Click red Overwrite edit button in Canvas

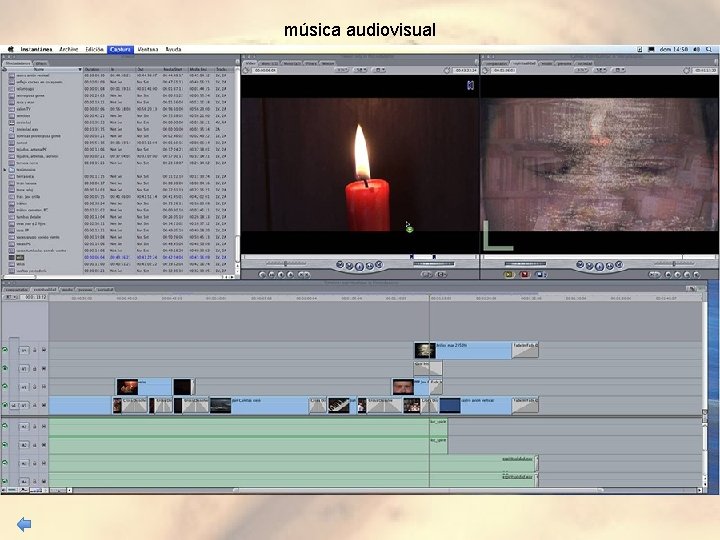[x=524, y=274]
